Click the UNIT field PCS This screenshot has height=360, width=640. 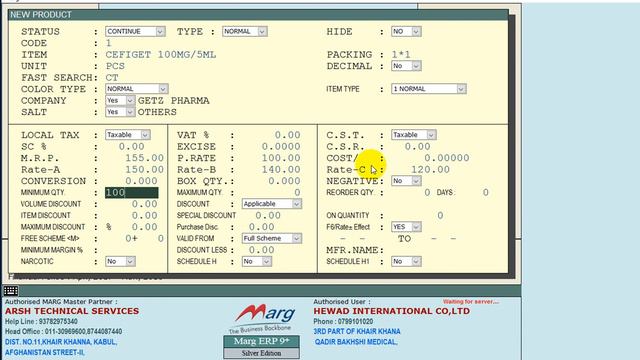(116, 66)
